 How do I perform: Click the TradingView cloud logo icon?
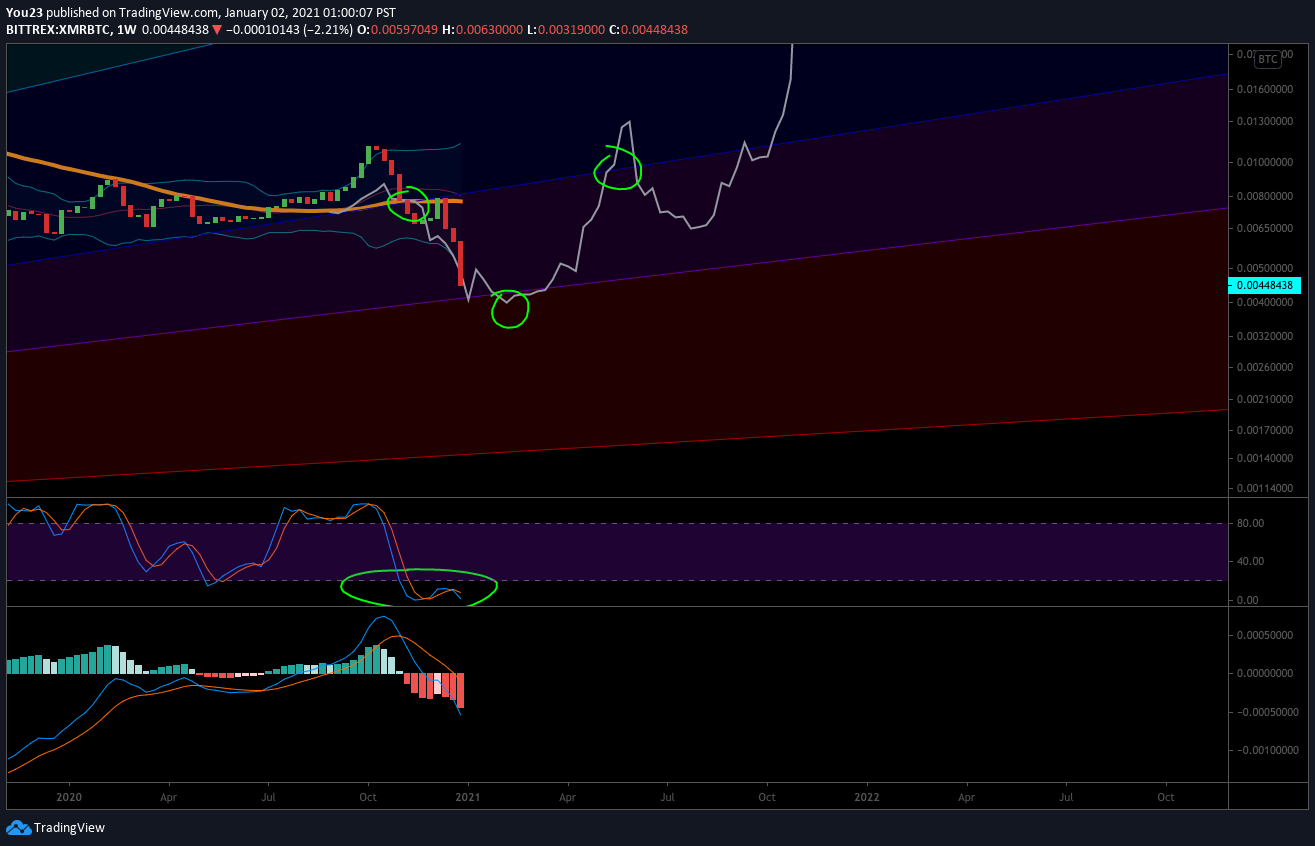coord(19,827)
